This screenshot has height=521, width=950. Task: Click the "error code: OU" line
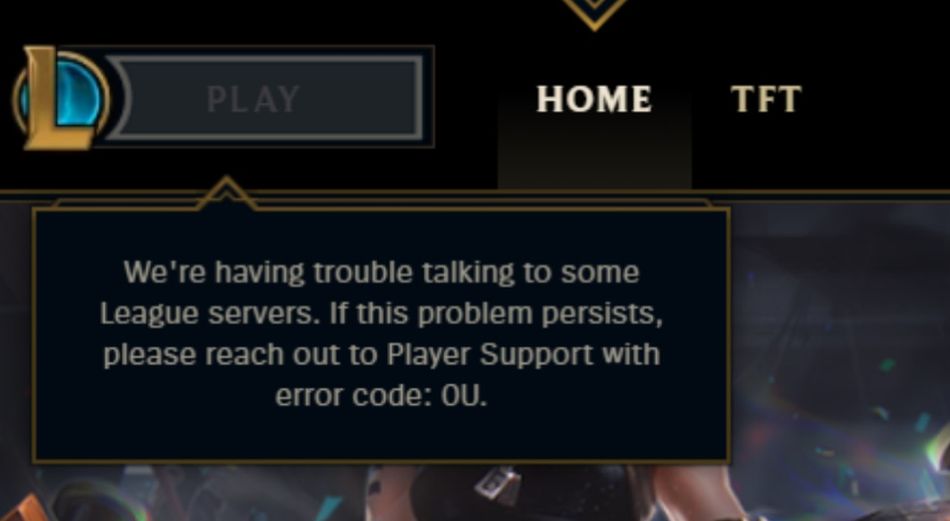[381, 396]
